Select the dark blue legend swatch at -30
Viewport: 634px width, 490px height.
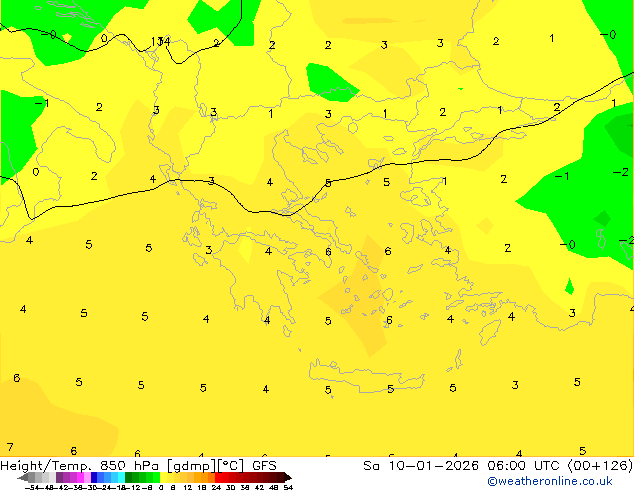click(94, 477)
